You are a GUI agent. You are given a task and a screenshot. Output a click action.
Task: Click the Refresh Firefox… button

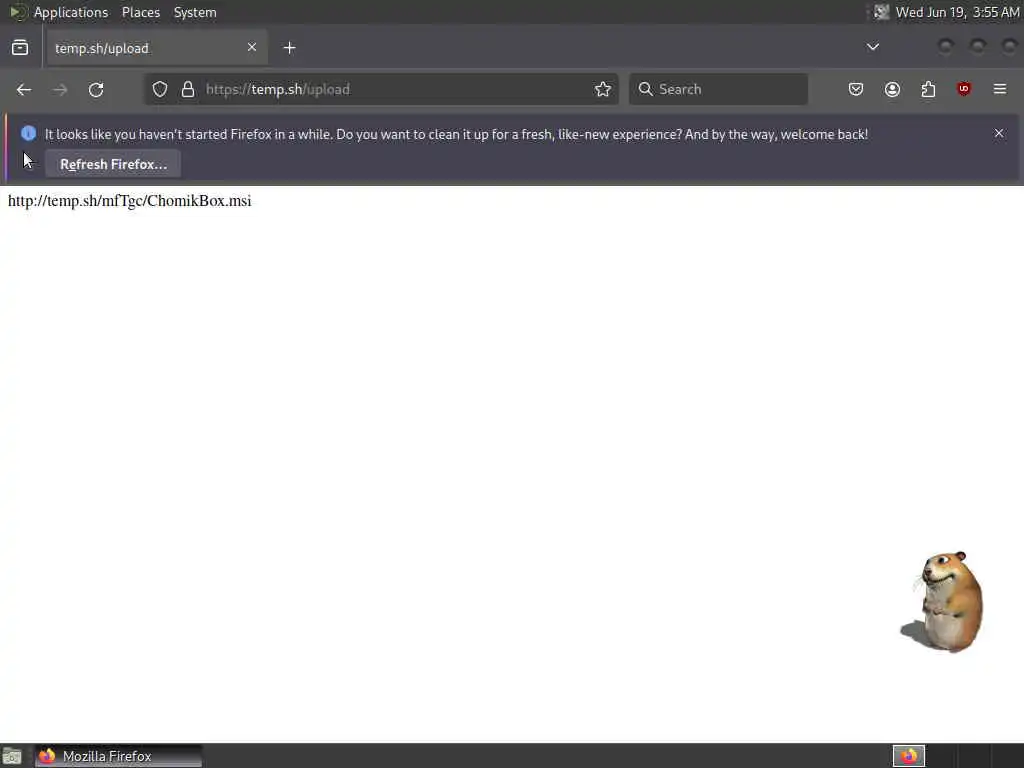113,164
